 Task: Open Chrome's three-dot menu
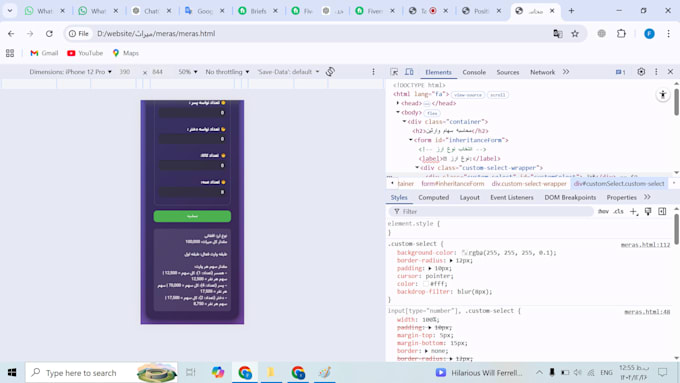[668, 33]
